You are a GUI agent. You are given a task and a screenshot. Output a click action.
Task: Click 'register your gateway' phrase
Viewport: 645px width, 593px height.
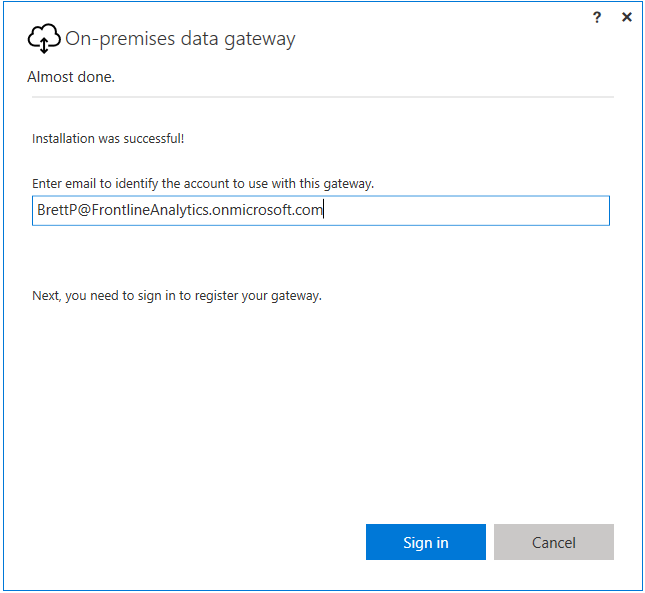258,296
